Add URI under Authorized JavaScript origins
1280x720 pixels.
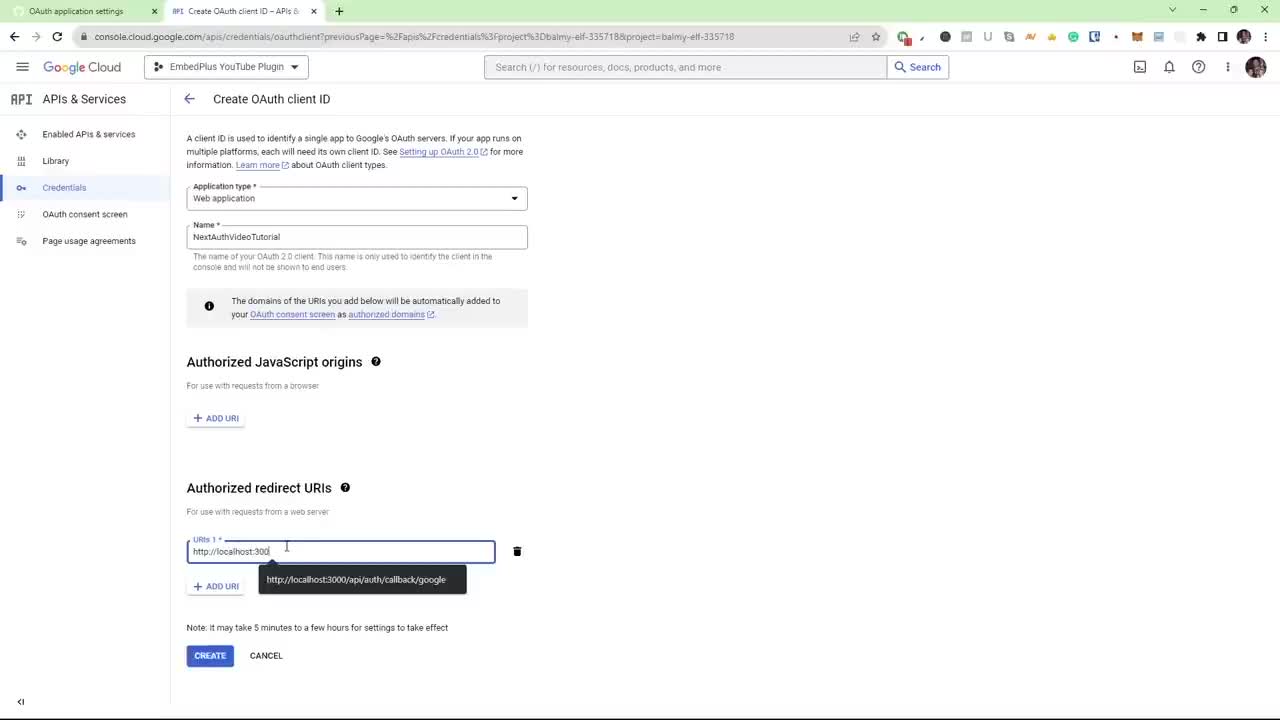tap(216, 418)
